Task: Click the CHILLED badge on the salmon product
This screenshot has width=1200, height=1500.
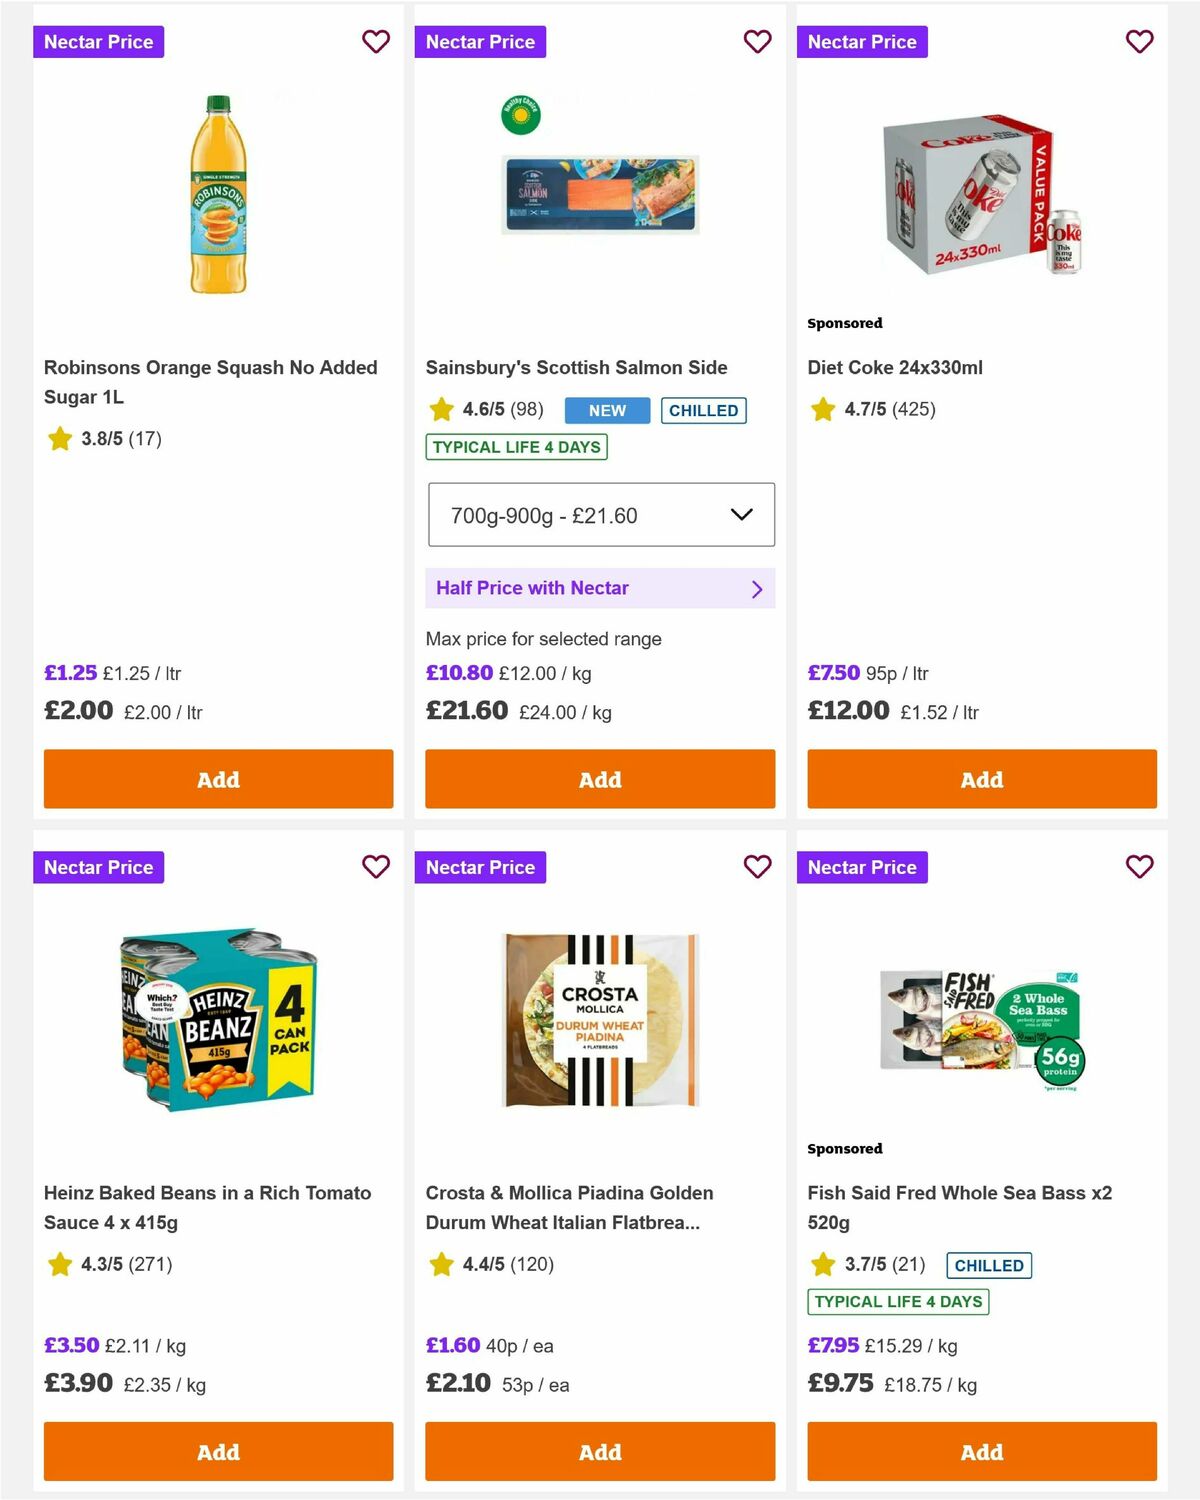Action: coord(704,410)
